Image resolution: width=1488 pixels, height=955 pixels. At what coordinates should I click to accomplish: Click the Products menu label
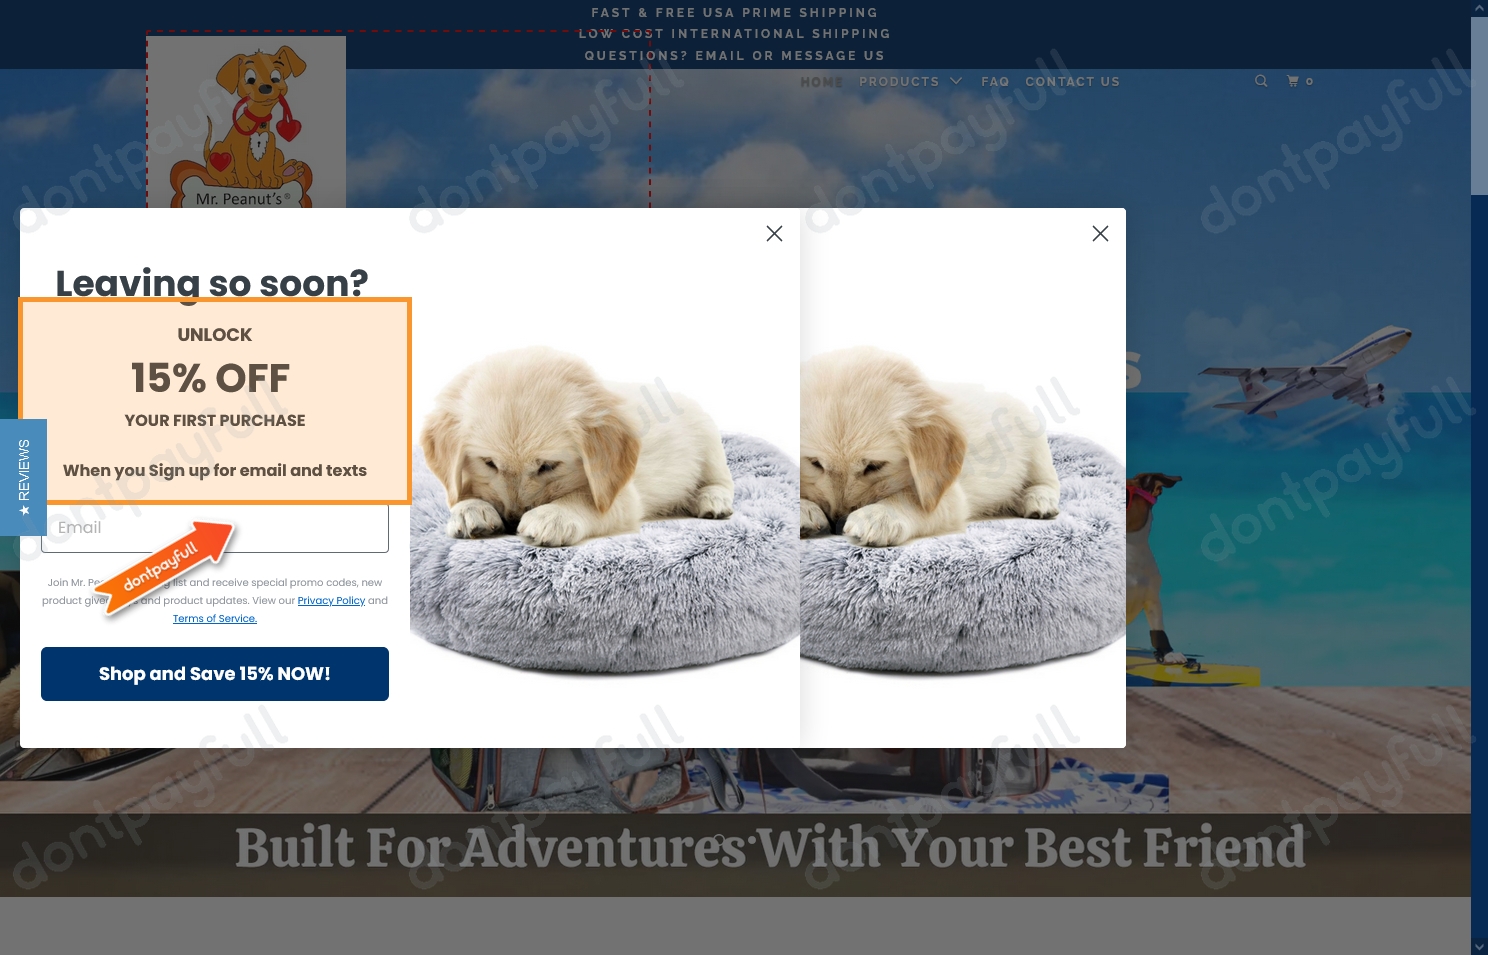(899, 82)
